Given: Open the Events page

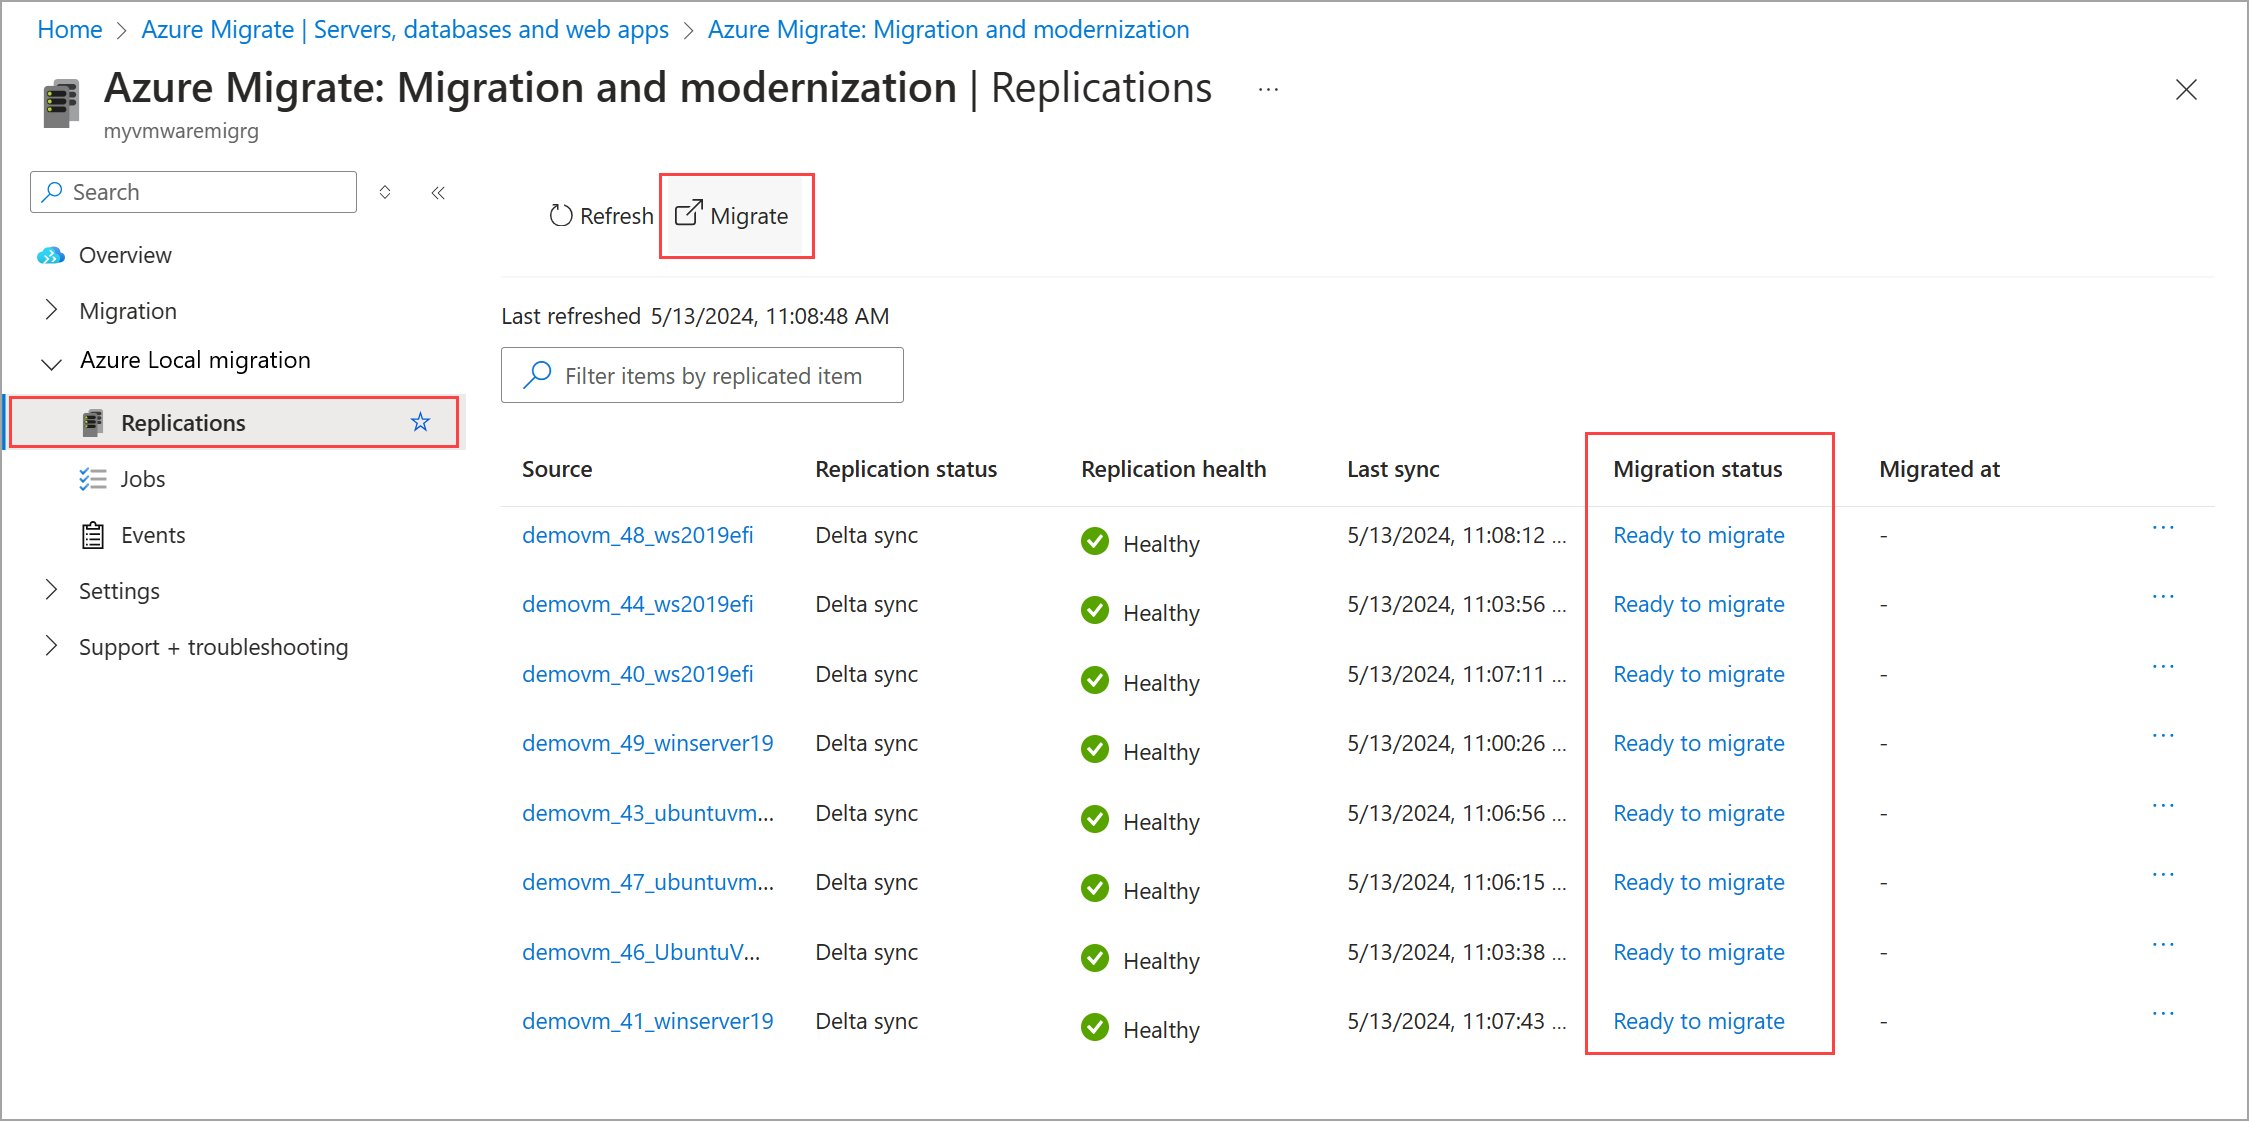Looking at the screenshot, I should (152, 534).
